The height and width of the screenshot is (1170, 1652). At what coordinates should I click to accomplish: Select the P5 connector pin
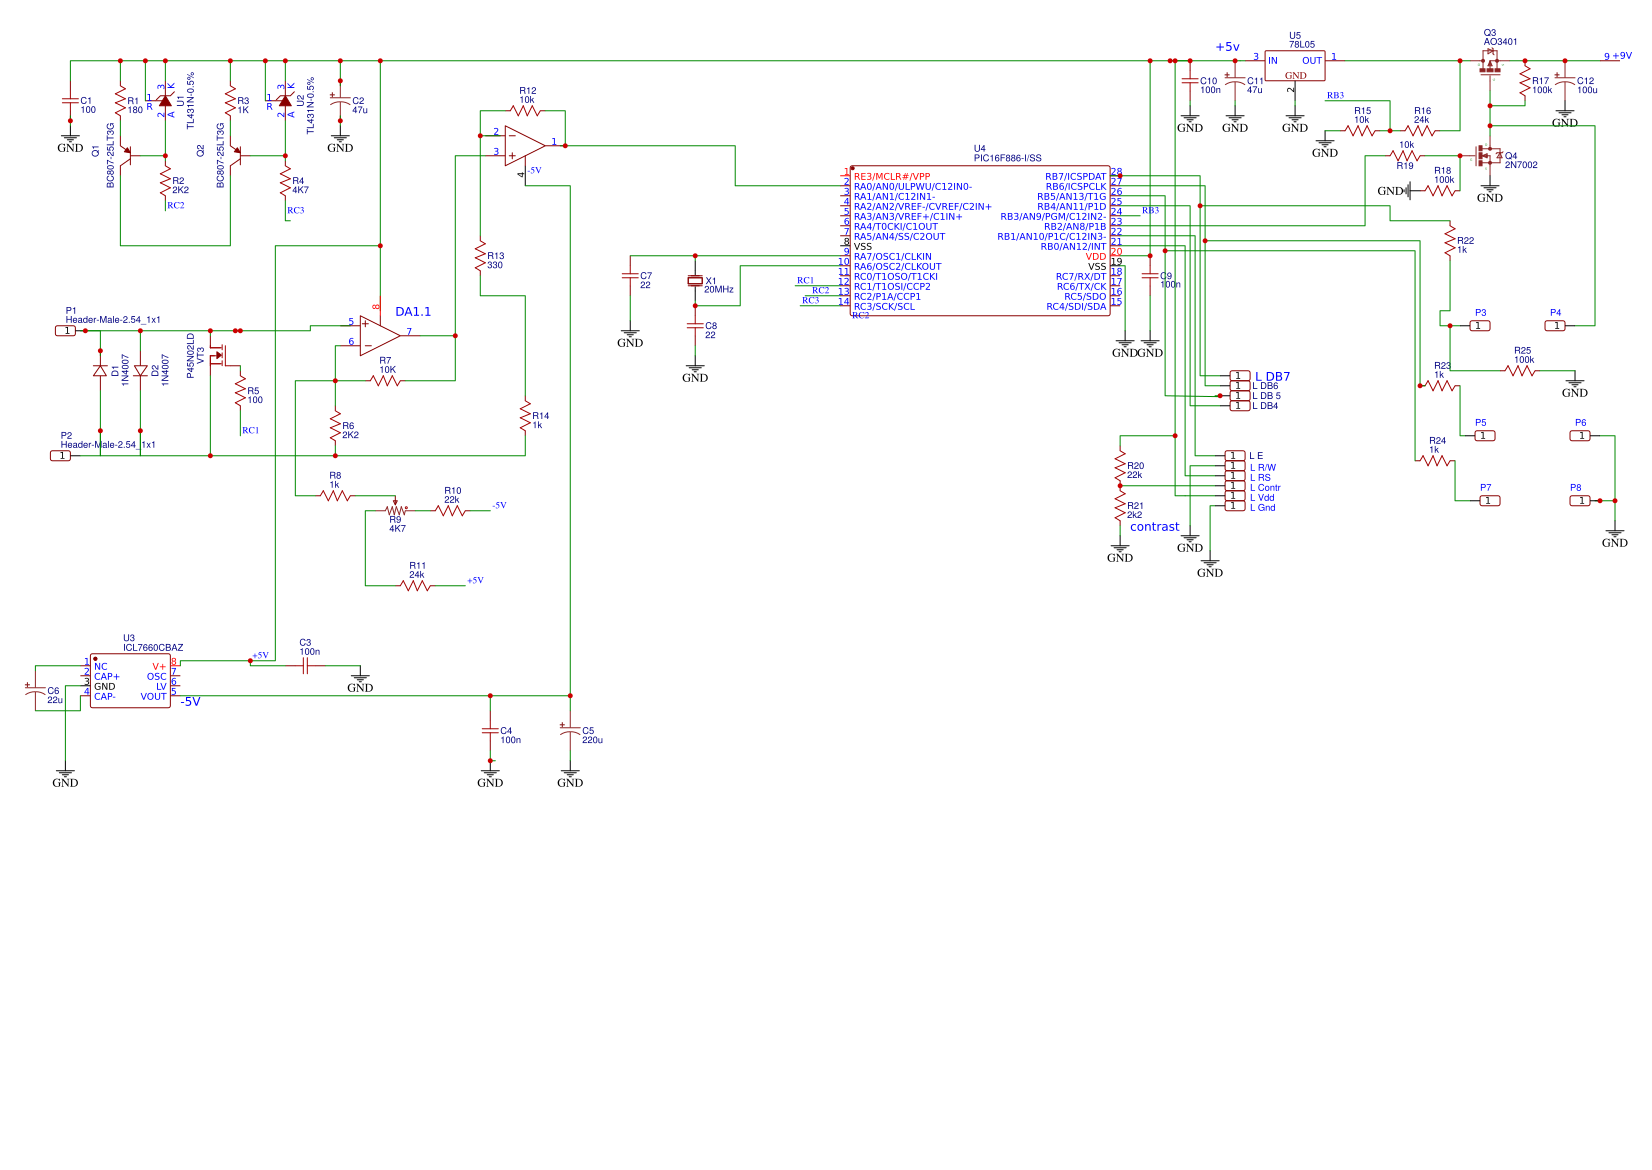1485,435
